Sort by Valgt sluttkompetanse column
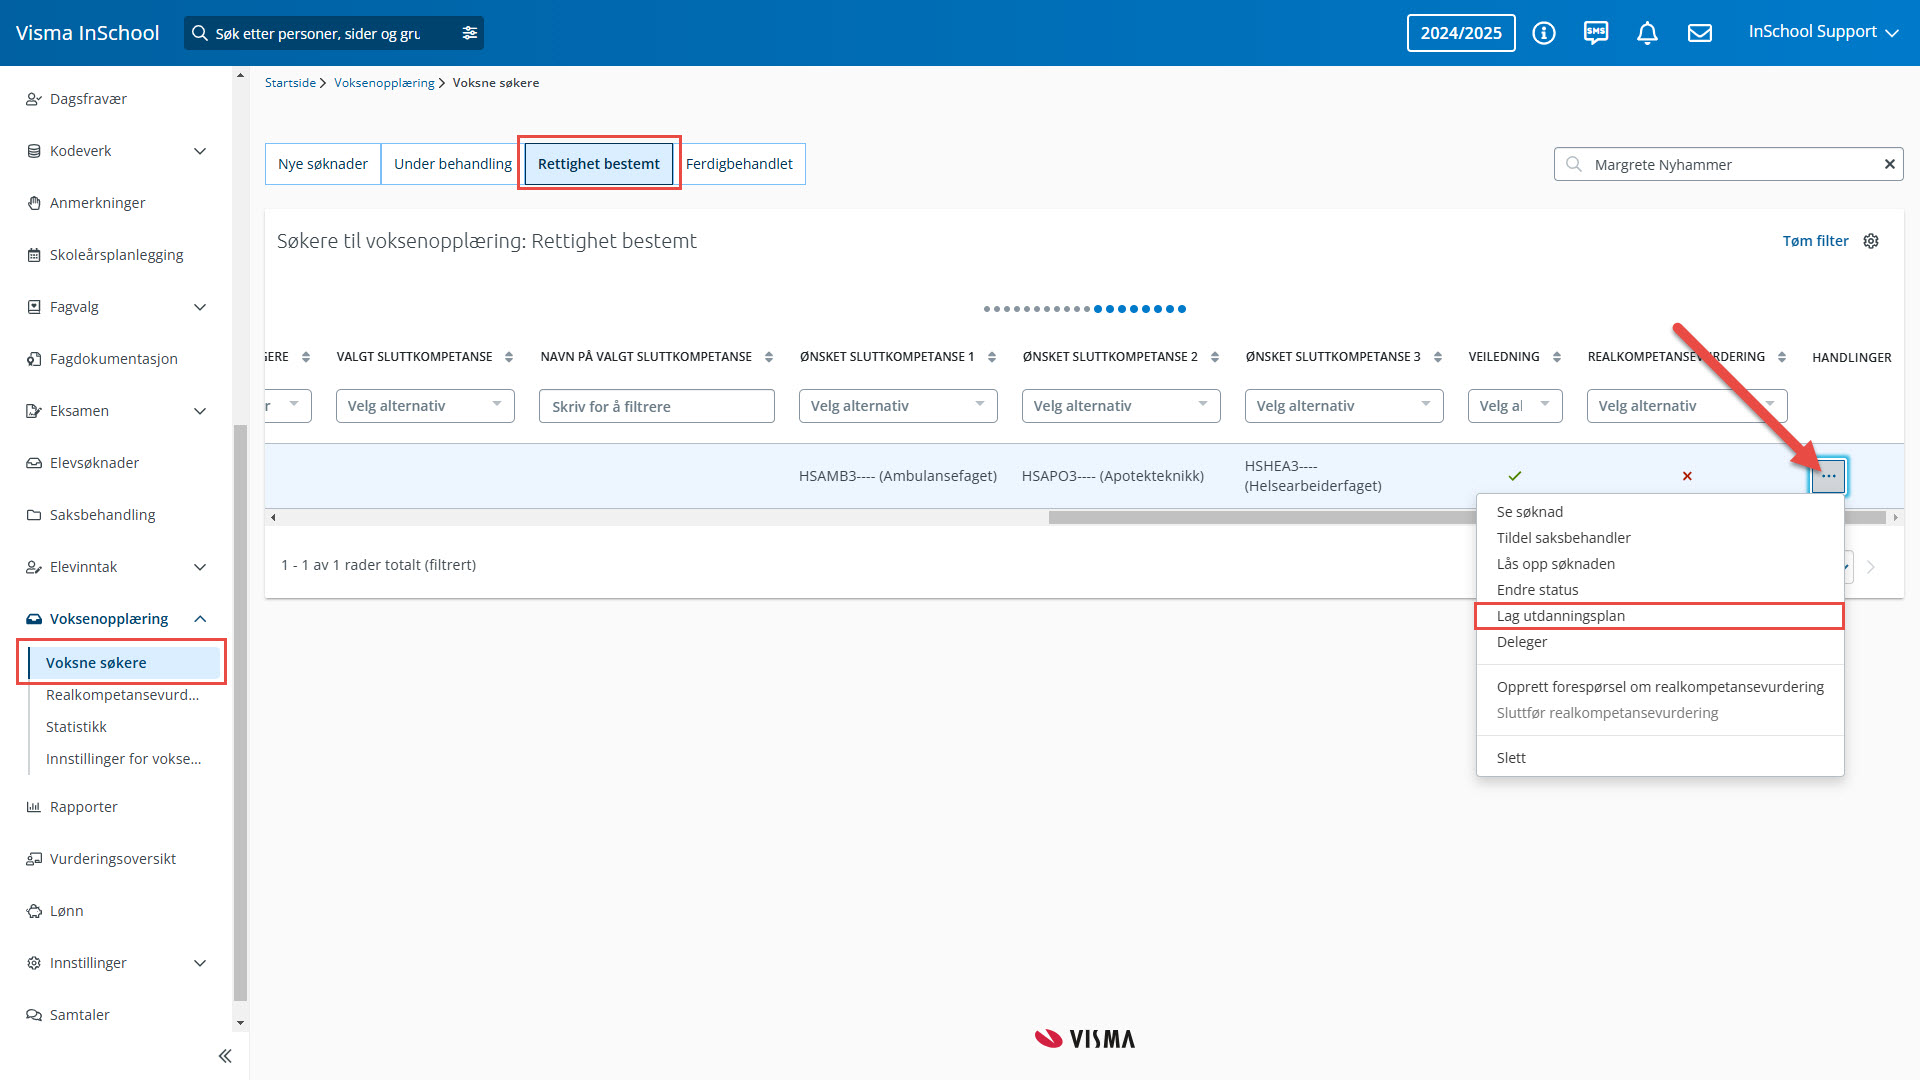The image size is (1920, 1080). 509,357
